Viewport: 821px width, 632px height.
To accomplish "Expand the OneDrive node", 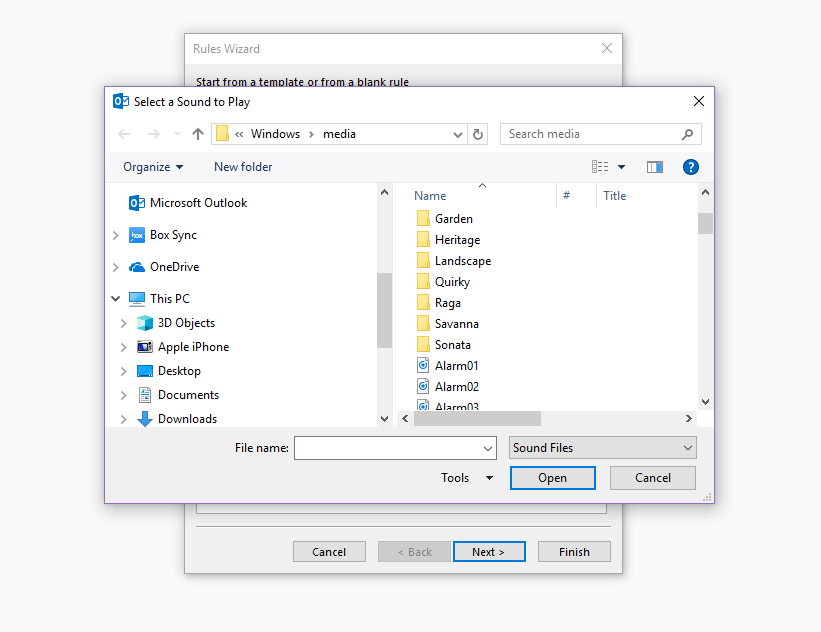I will pos(116,268).
